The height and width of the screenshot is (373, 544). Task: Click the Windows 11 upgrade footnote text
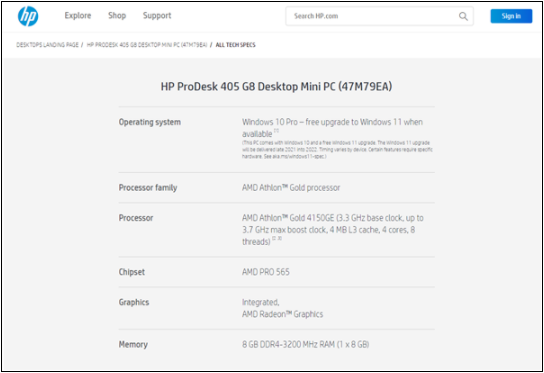click(337, 150)
